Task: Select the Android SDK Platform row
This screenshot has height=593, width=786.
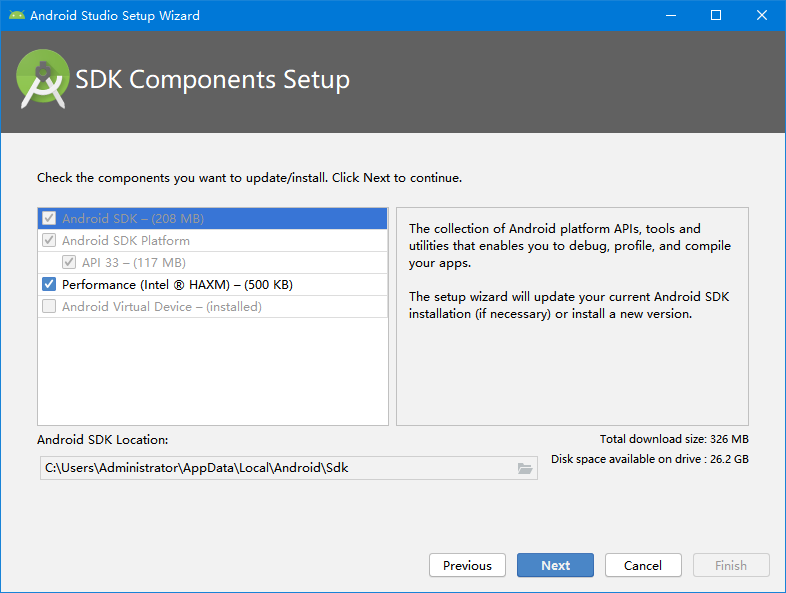Action: tap(125, 241)
